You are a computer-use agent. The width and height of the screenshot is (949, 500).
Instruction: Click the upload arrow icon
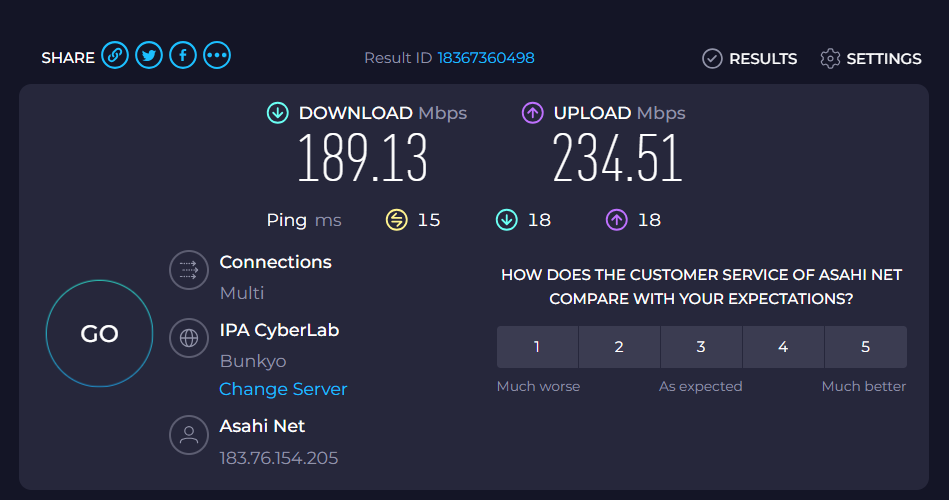[x=532, y=113]
